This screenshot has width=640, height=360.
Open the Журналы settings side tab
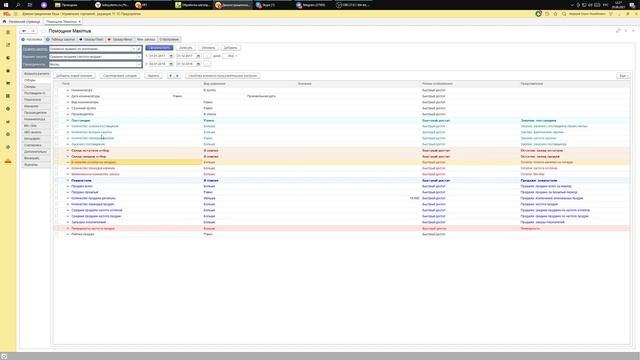coord(36,165)
